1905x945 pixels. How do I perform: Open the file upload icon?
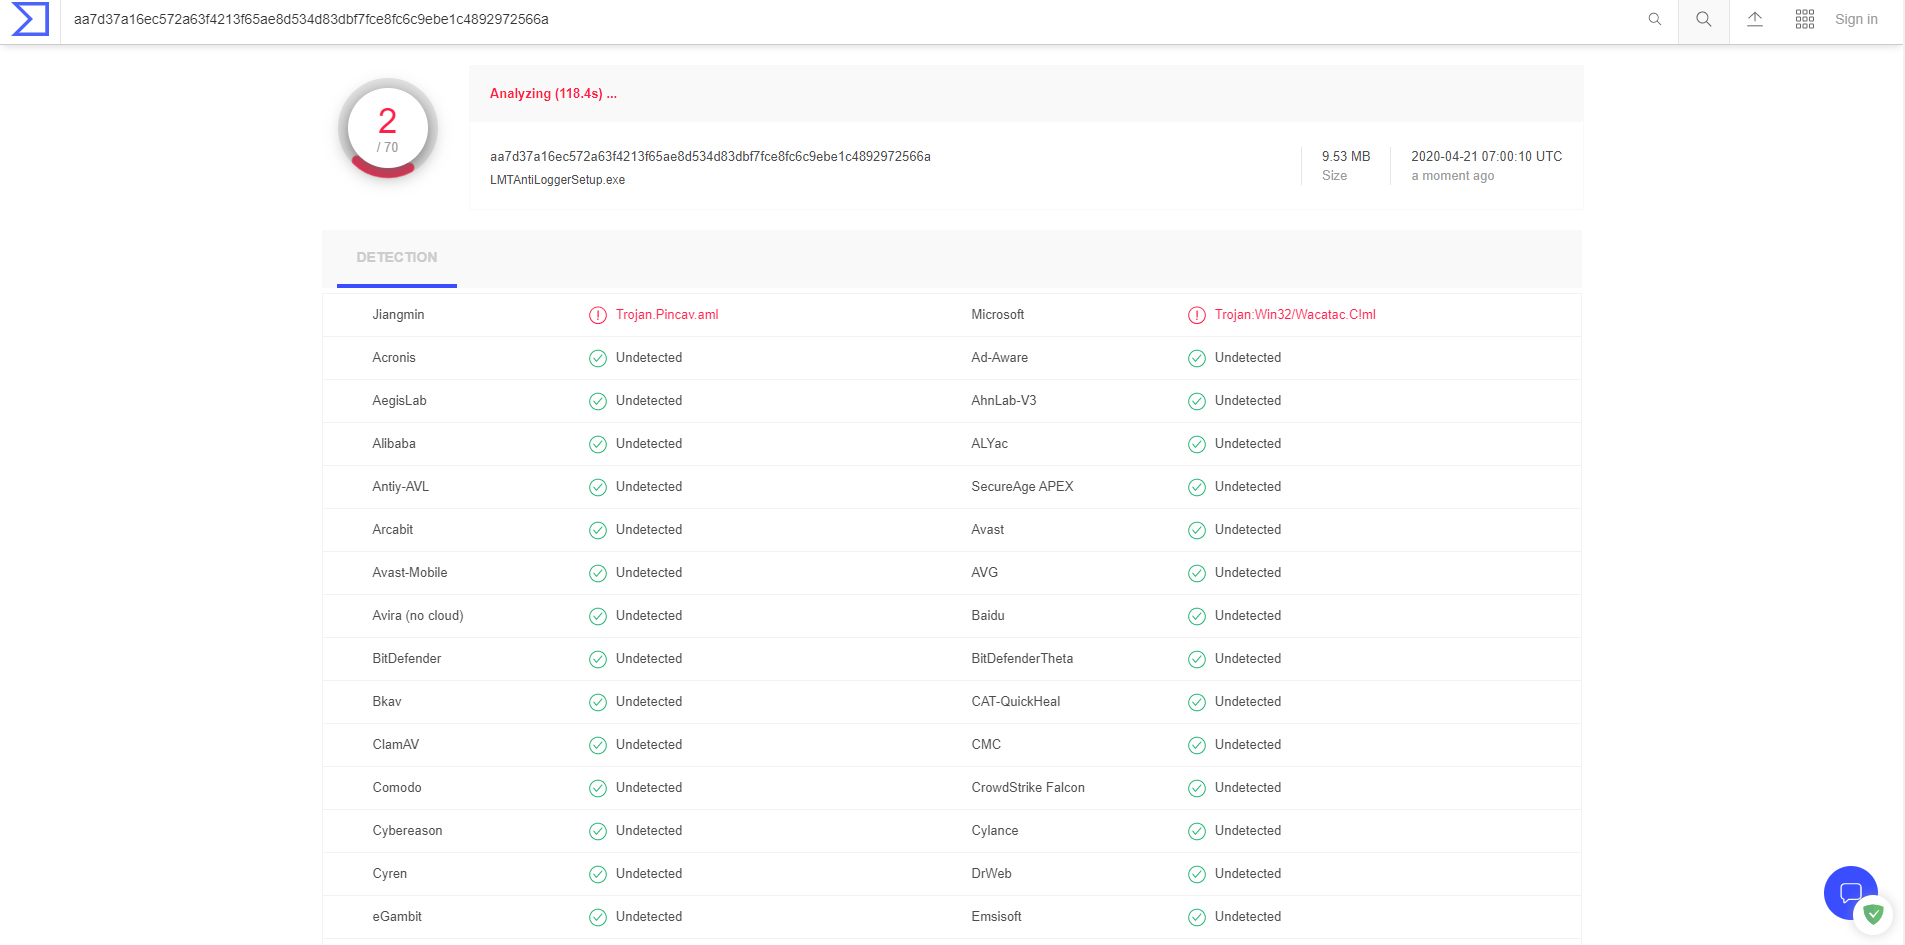pos(1755,19)
